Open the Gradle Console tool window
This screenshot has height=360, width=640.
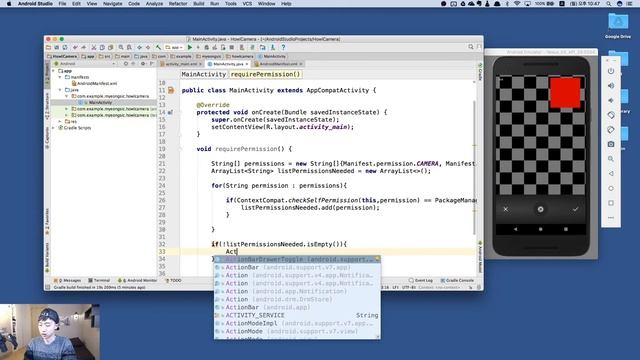[x=457, y=280]
